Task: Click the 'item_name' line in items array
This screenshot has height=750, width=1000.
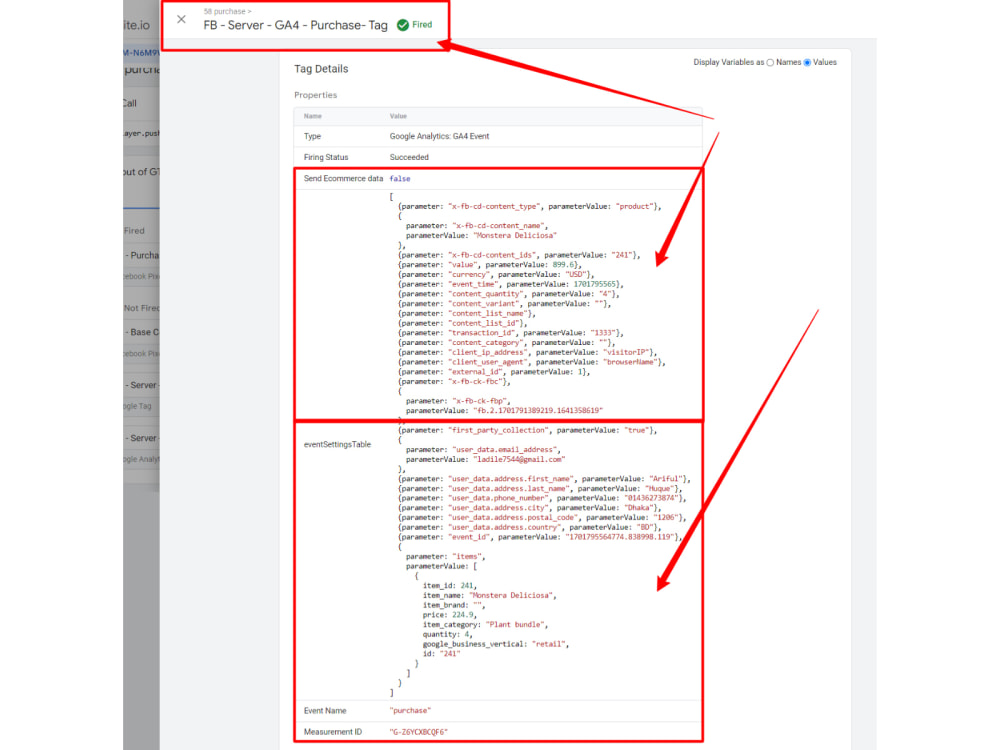Action: point(489,596)
